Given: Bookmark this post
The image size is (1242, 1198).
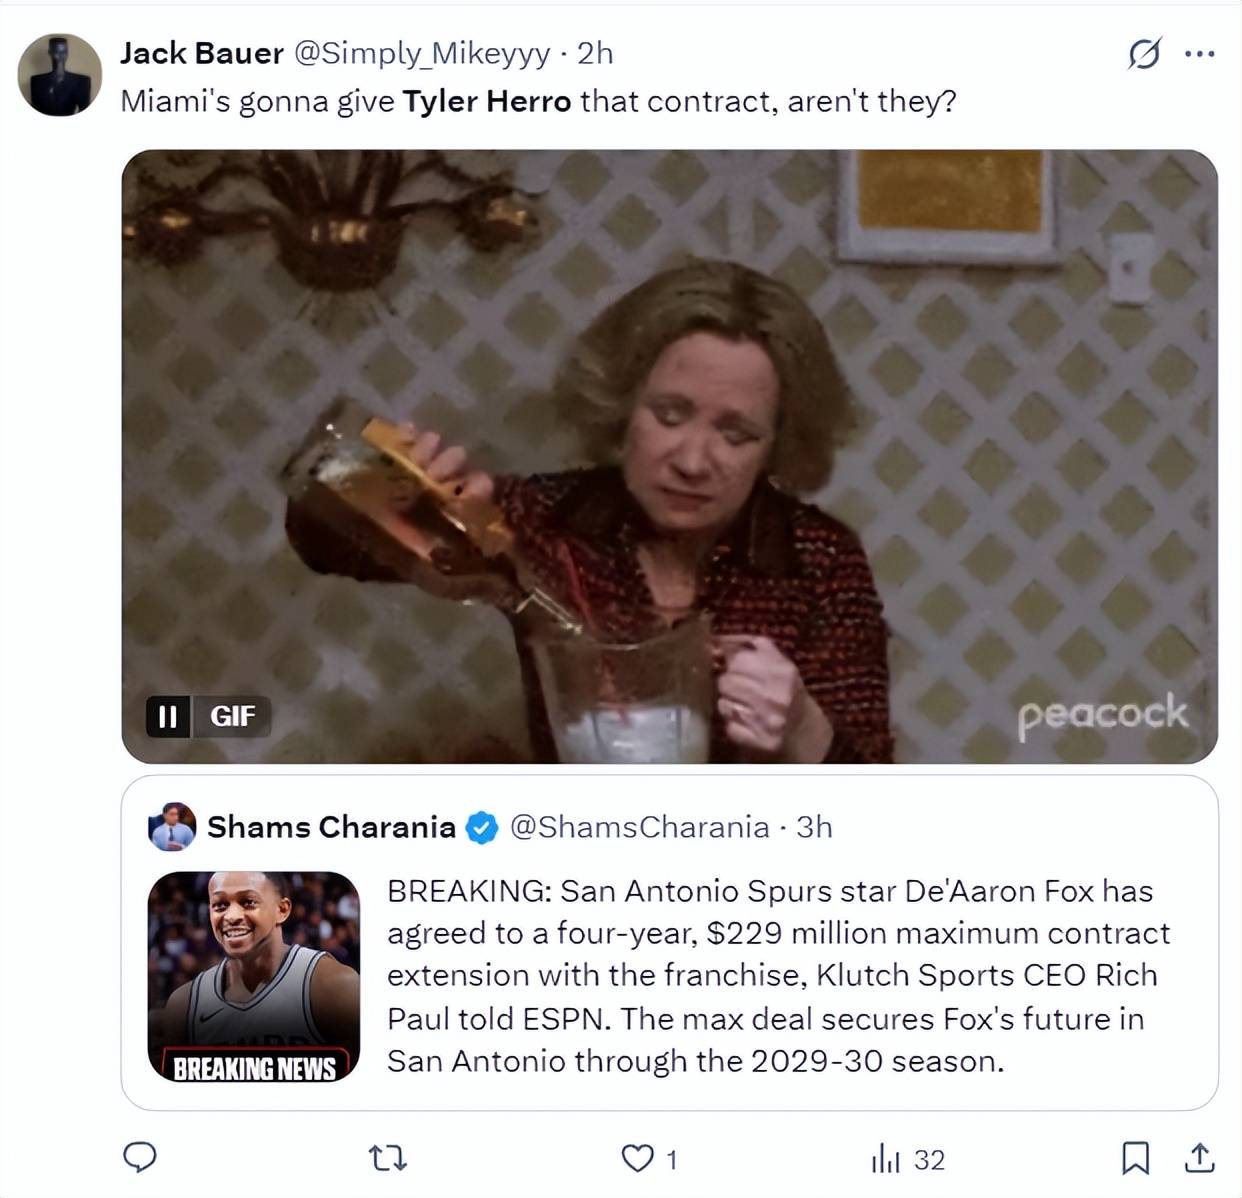Looking at the screenshot, I should 1135,1158.
